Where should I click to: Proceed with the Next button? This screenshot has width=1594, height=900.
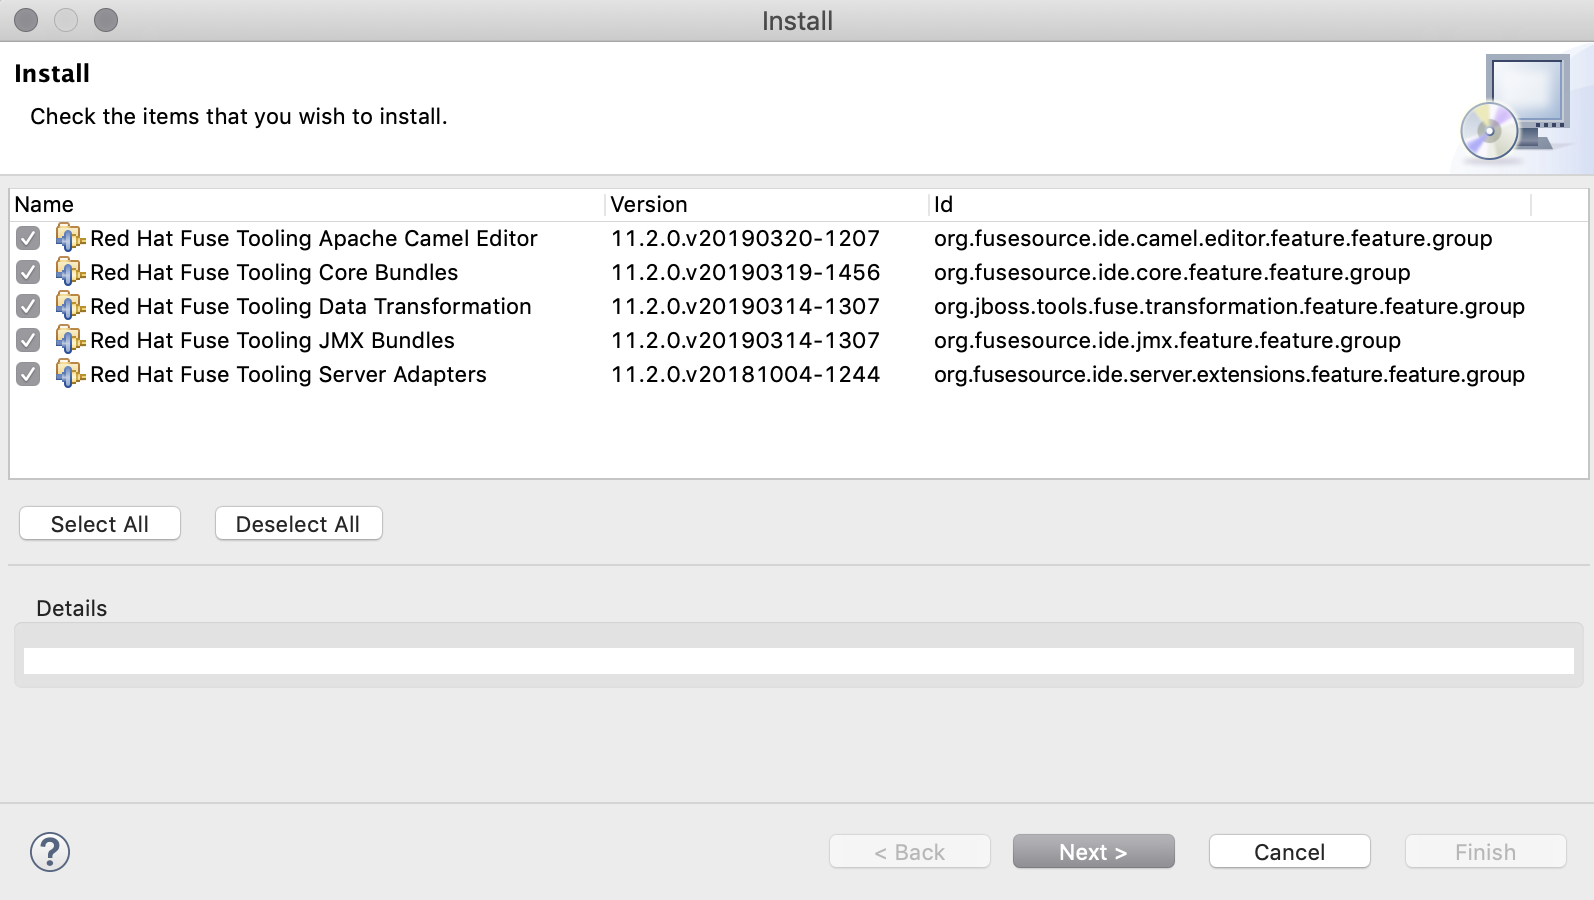coord(1093,852)
